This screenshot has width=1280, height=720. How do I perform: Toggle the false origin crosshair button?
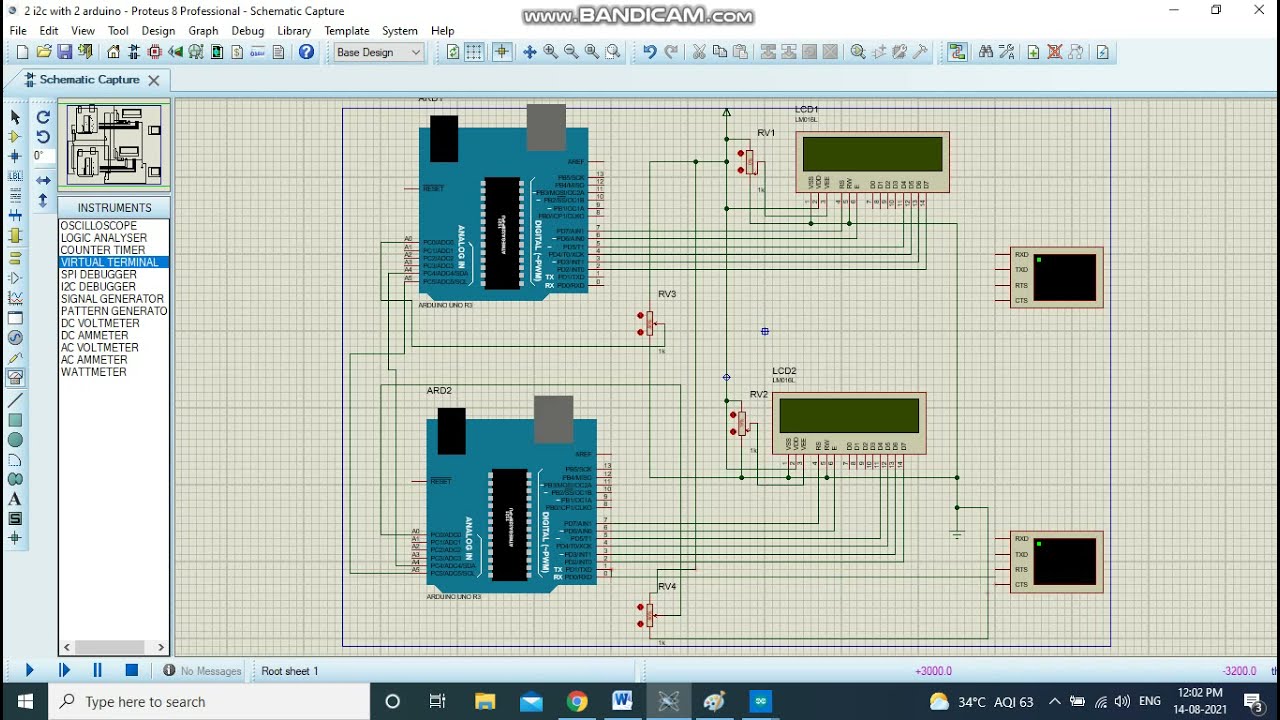(502, 52)
